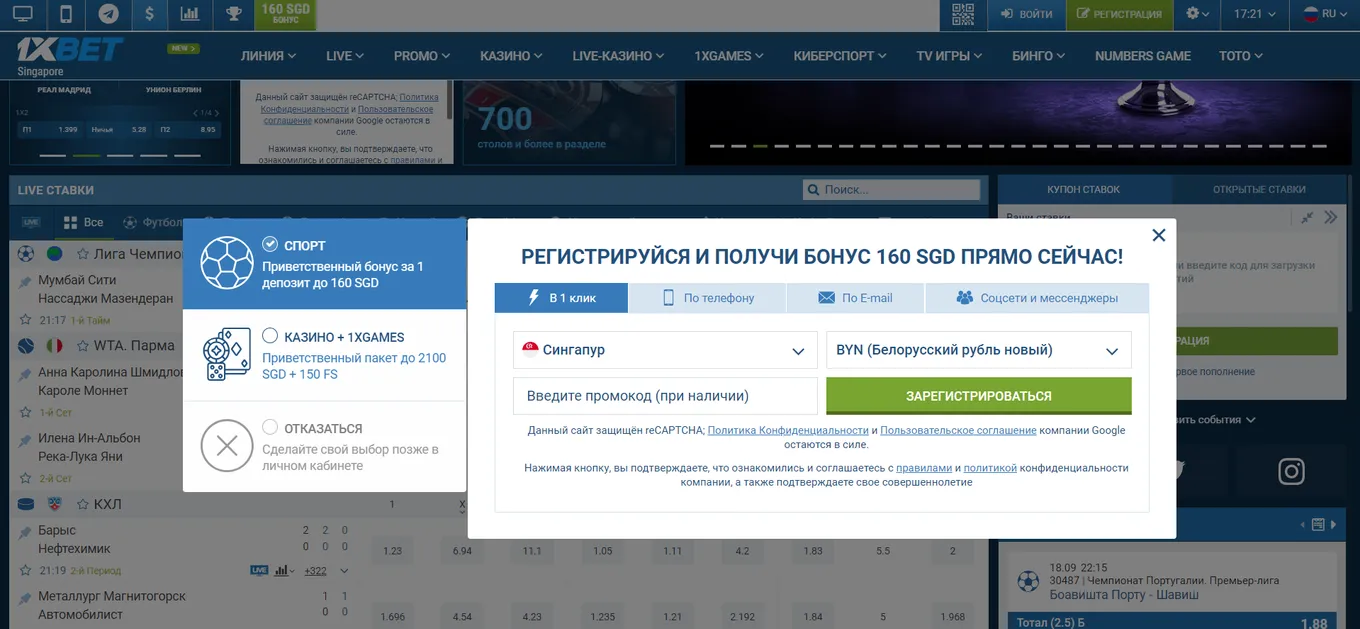Viewport: 1360px width, 629px height.
Task: Open the RU language dropdown
Action: point(1326,14)
